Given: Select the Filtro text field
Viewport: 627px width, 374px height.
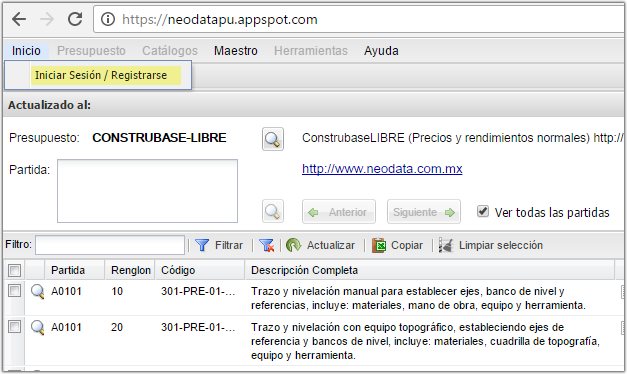Looking at the screenshot, I should (x=110, y=245).
